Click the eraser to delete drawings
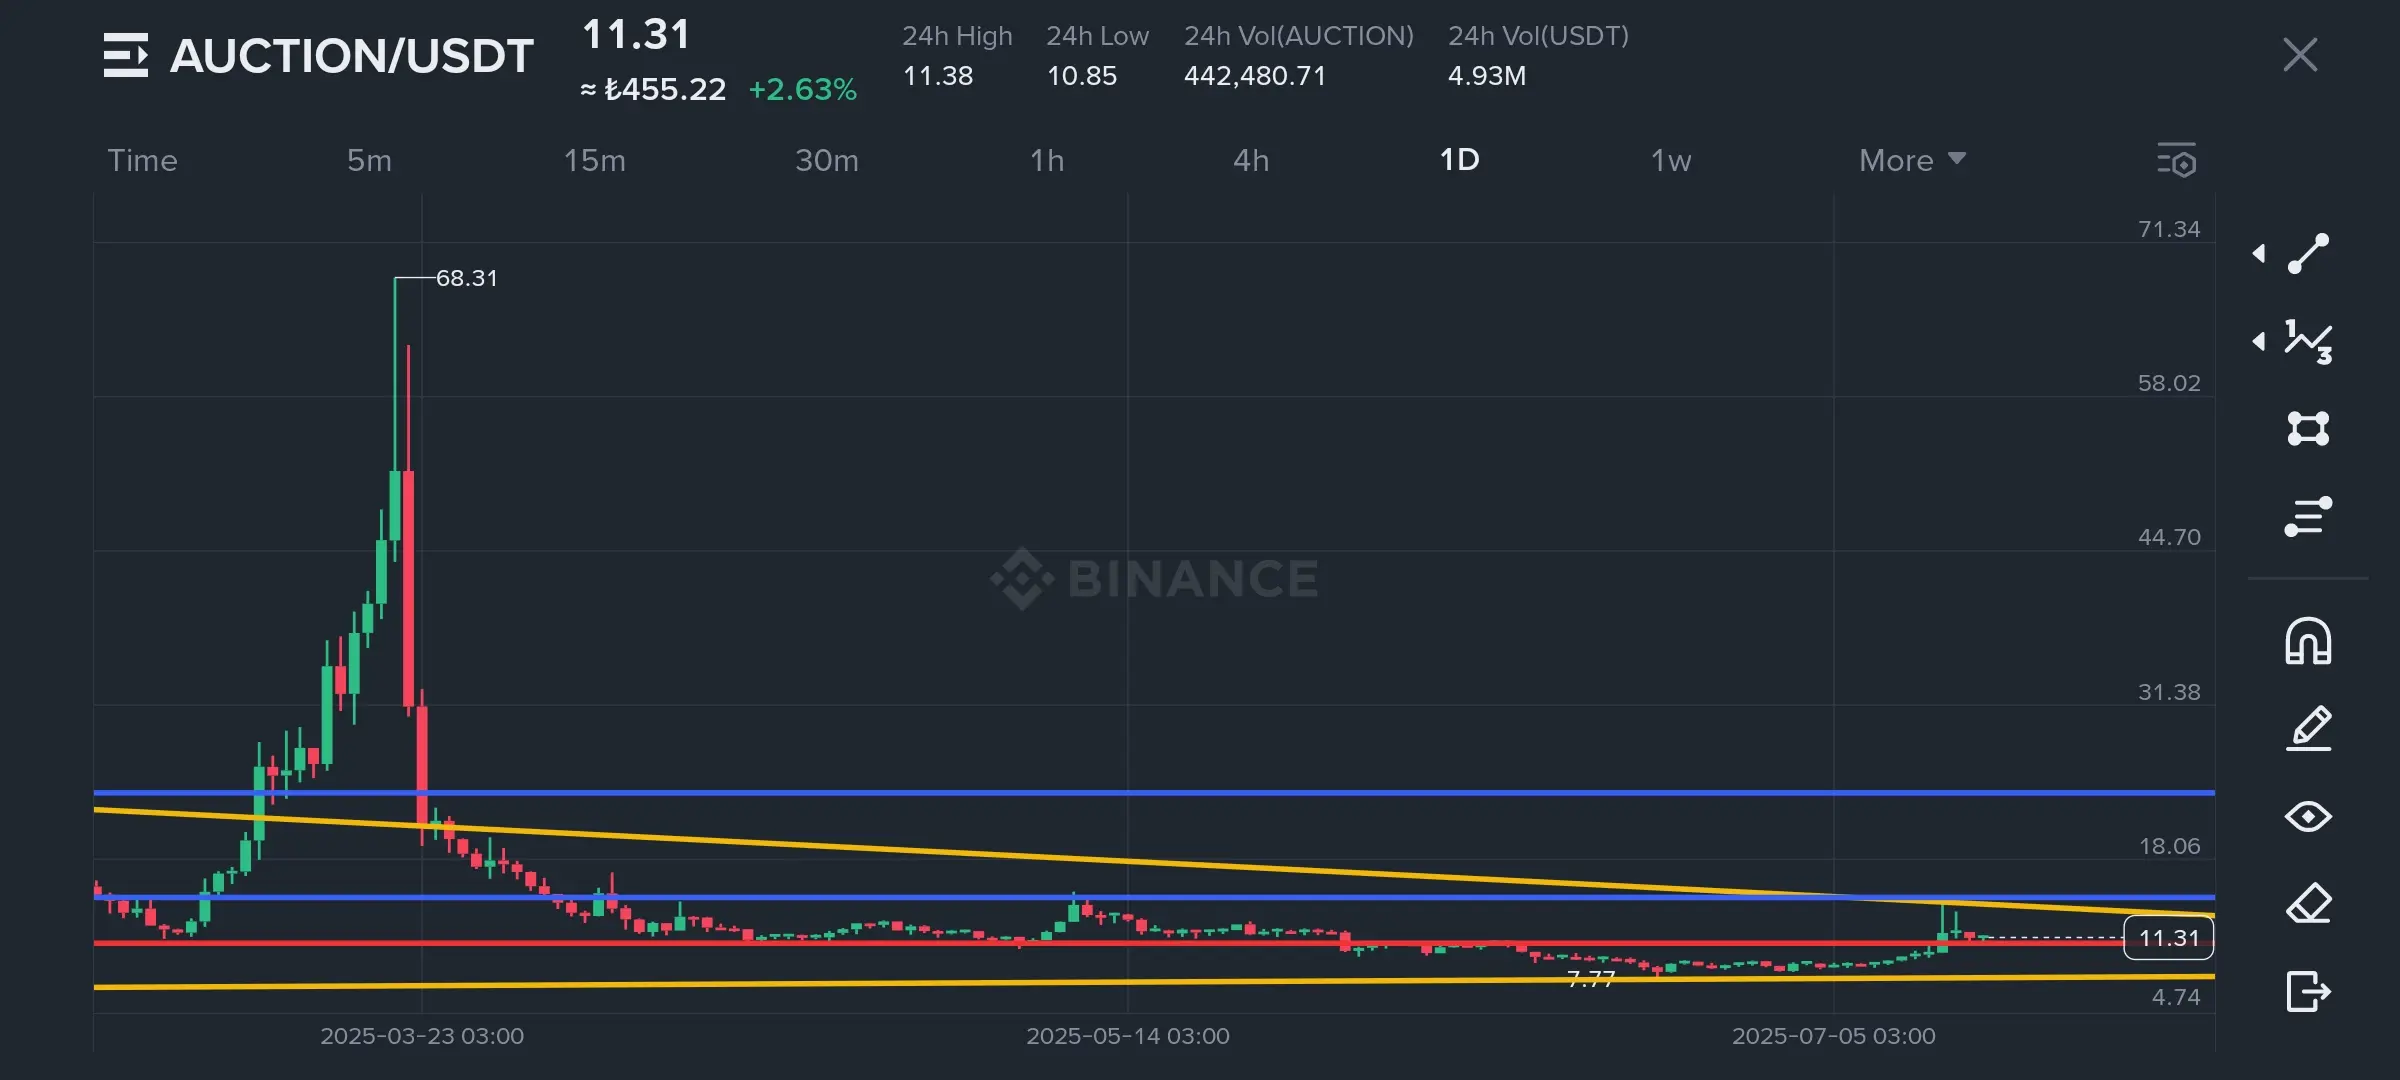The image size is (2400, 1080). click(x=2308, y=904)
